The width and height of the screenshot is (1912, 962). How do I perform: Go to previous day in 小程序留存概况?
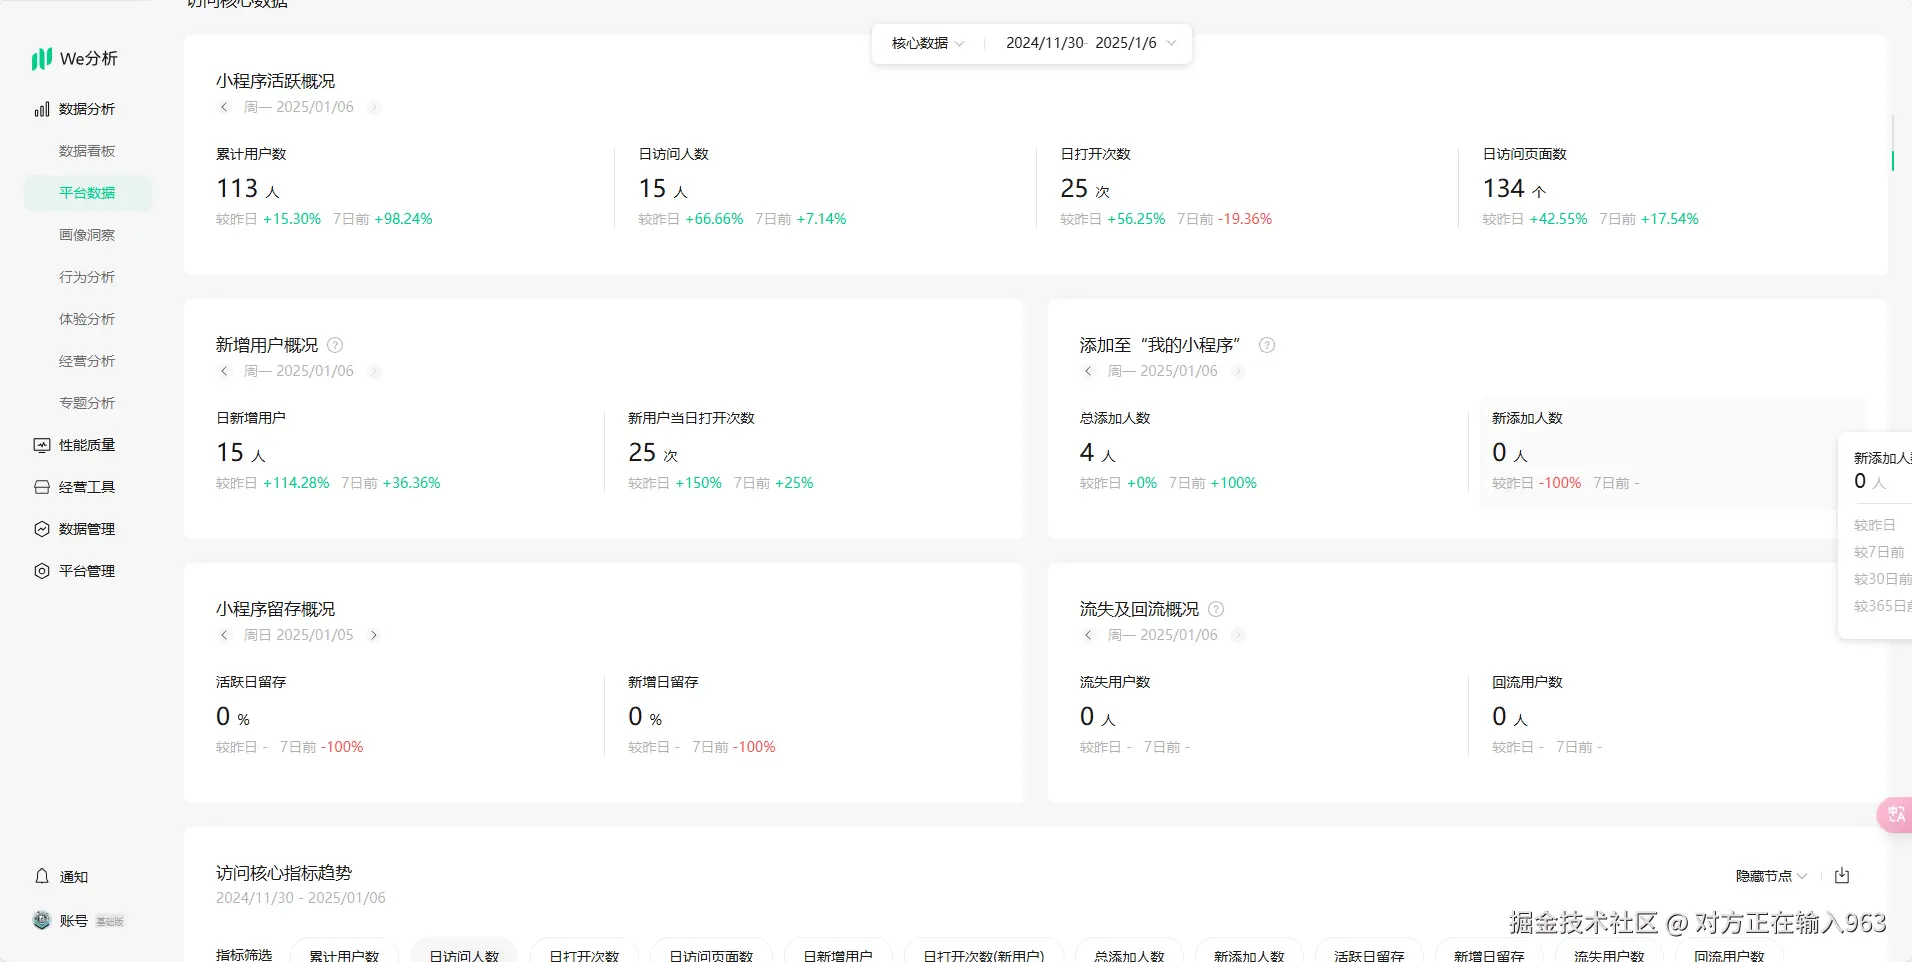pos(224,635)
